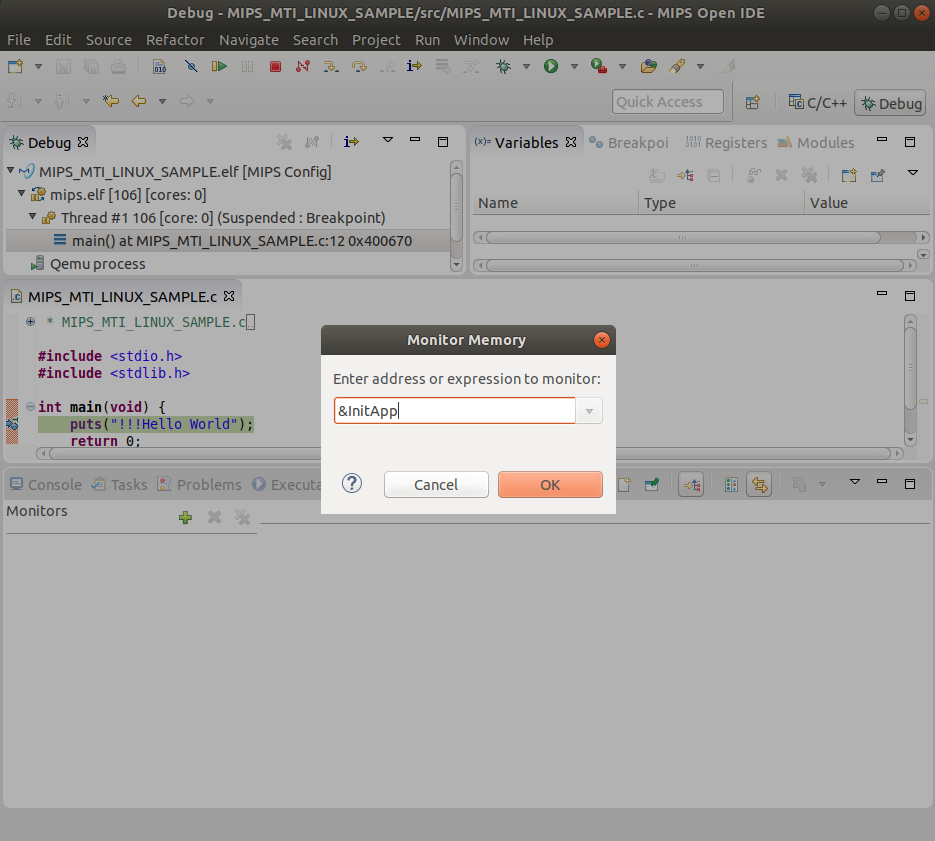
Task: Collapse the Thread #1 tree node
Action: coord(33,217)
